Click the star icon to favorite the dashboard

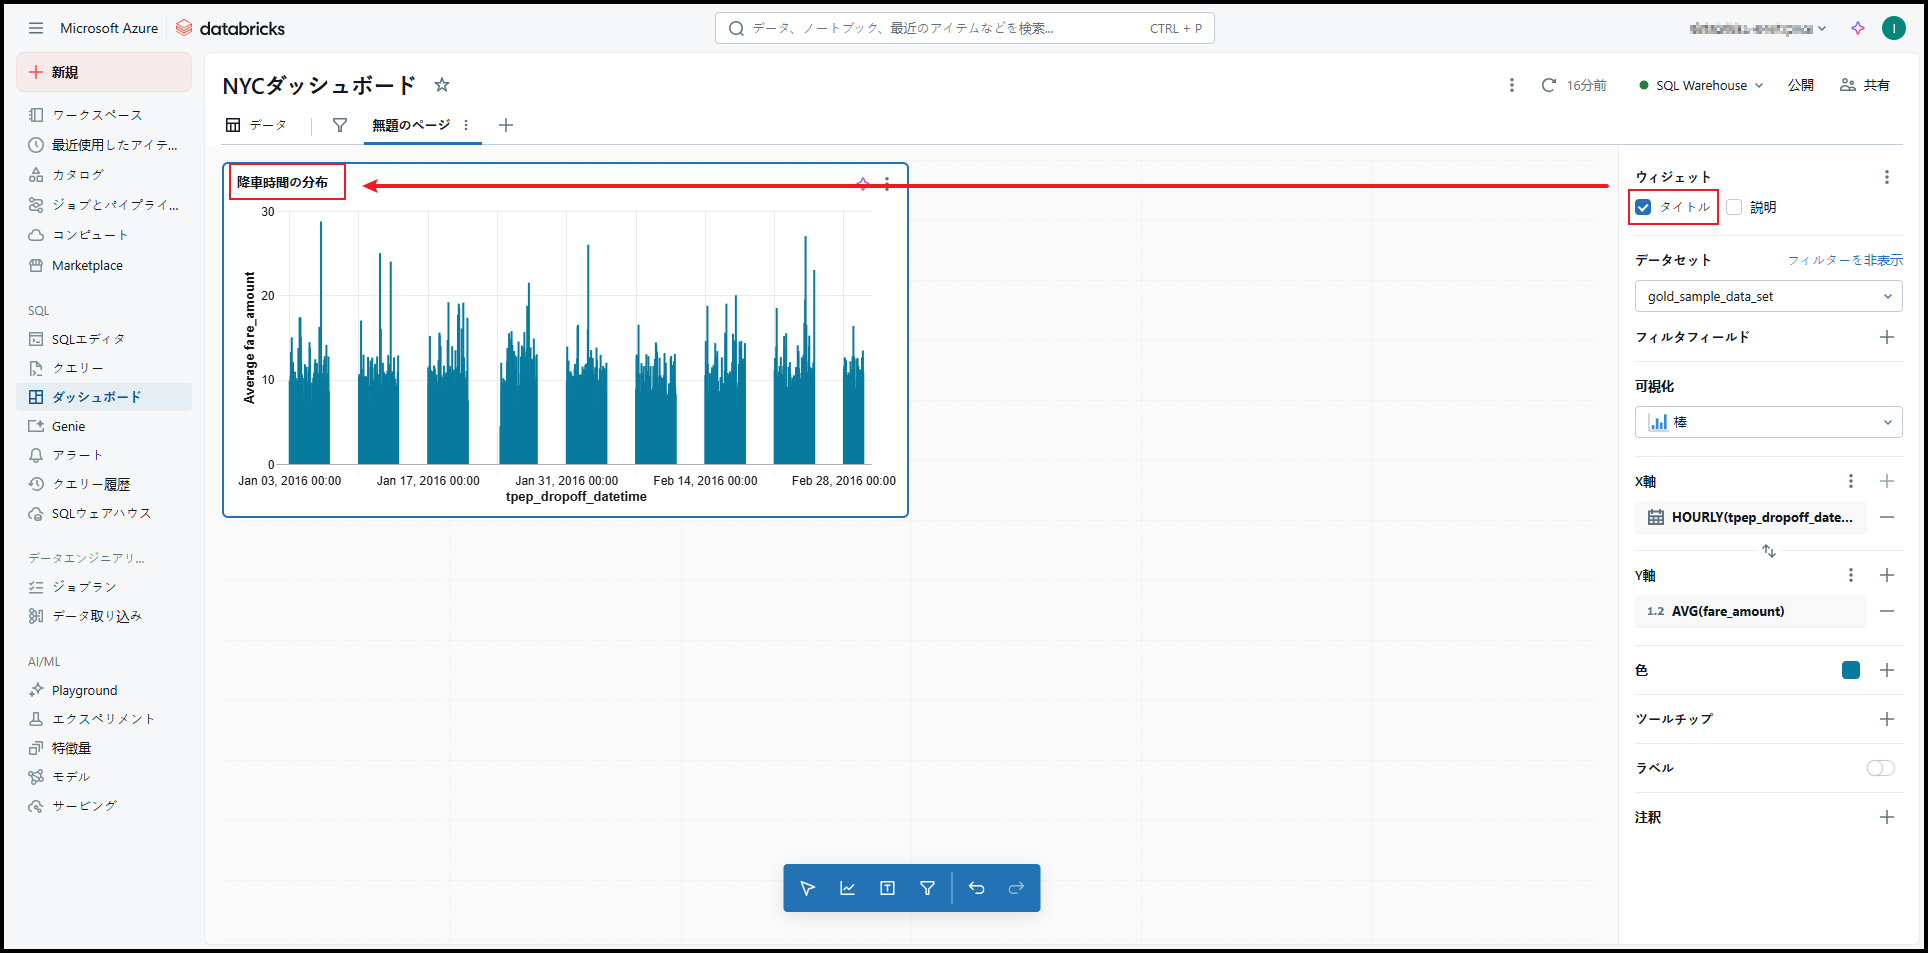[442, 85]
